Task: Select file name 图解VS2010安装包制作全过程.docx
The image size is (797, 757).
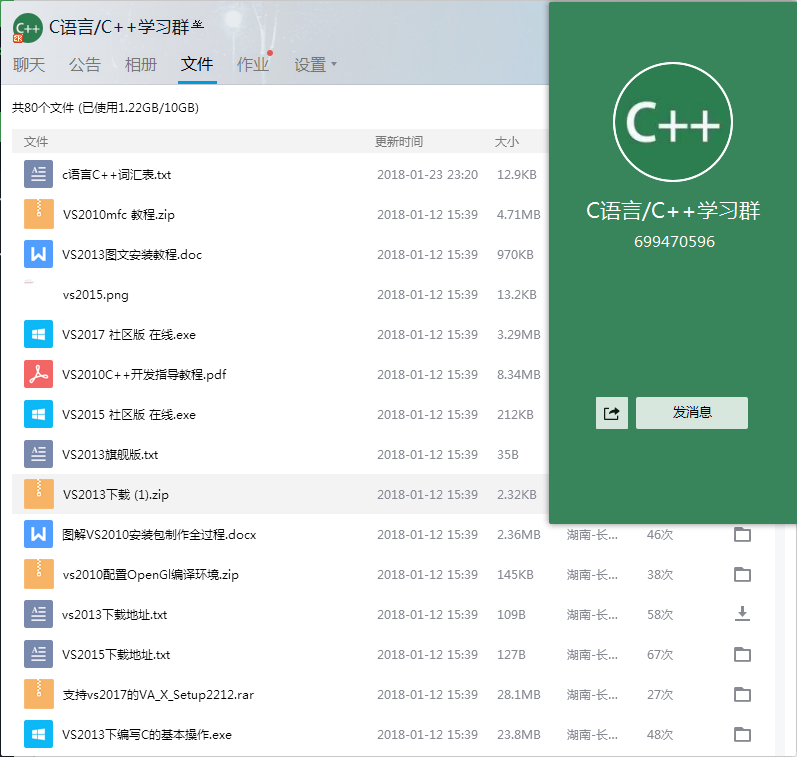Action: pyautogui.click(x=159, y=535)
